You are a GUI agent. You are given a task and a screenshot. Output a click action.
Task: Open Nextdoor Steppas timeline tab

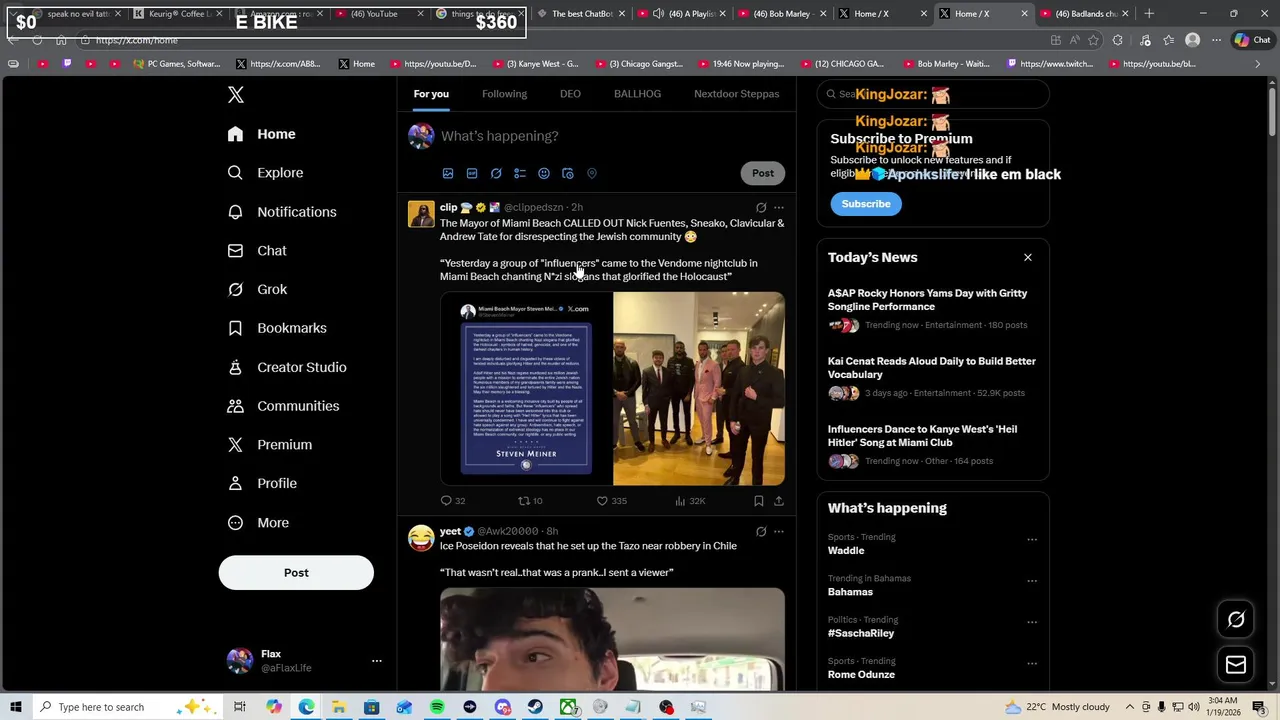click(x=736, y=94)
